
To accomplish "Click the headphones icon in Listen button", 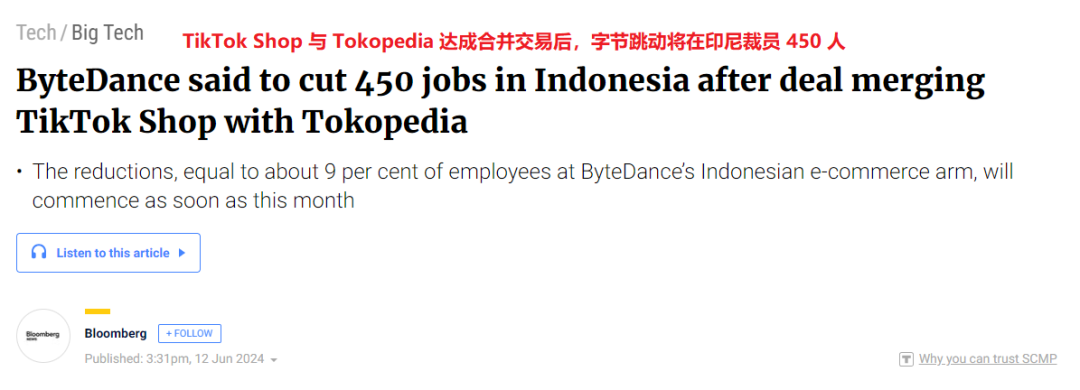I will coord(39,252).
